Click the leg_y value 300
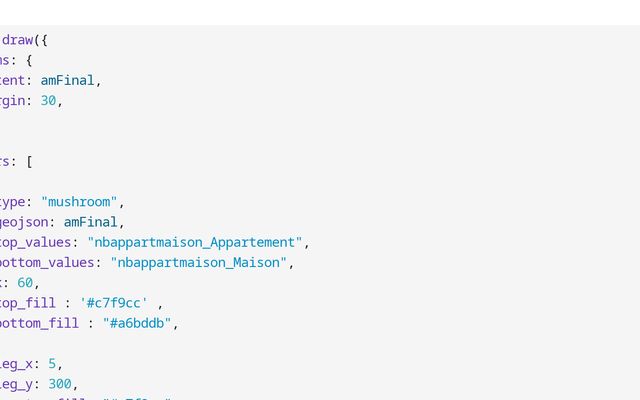Screen dimensions: 640x400 tap(60, 384)
